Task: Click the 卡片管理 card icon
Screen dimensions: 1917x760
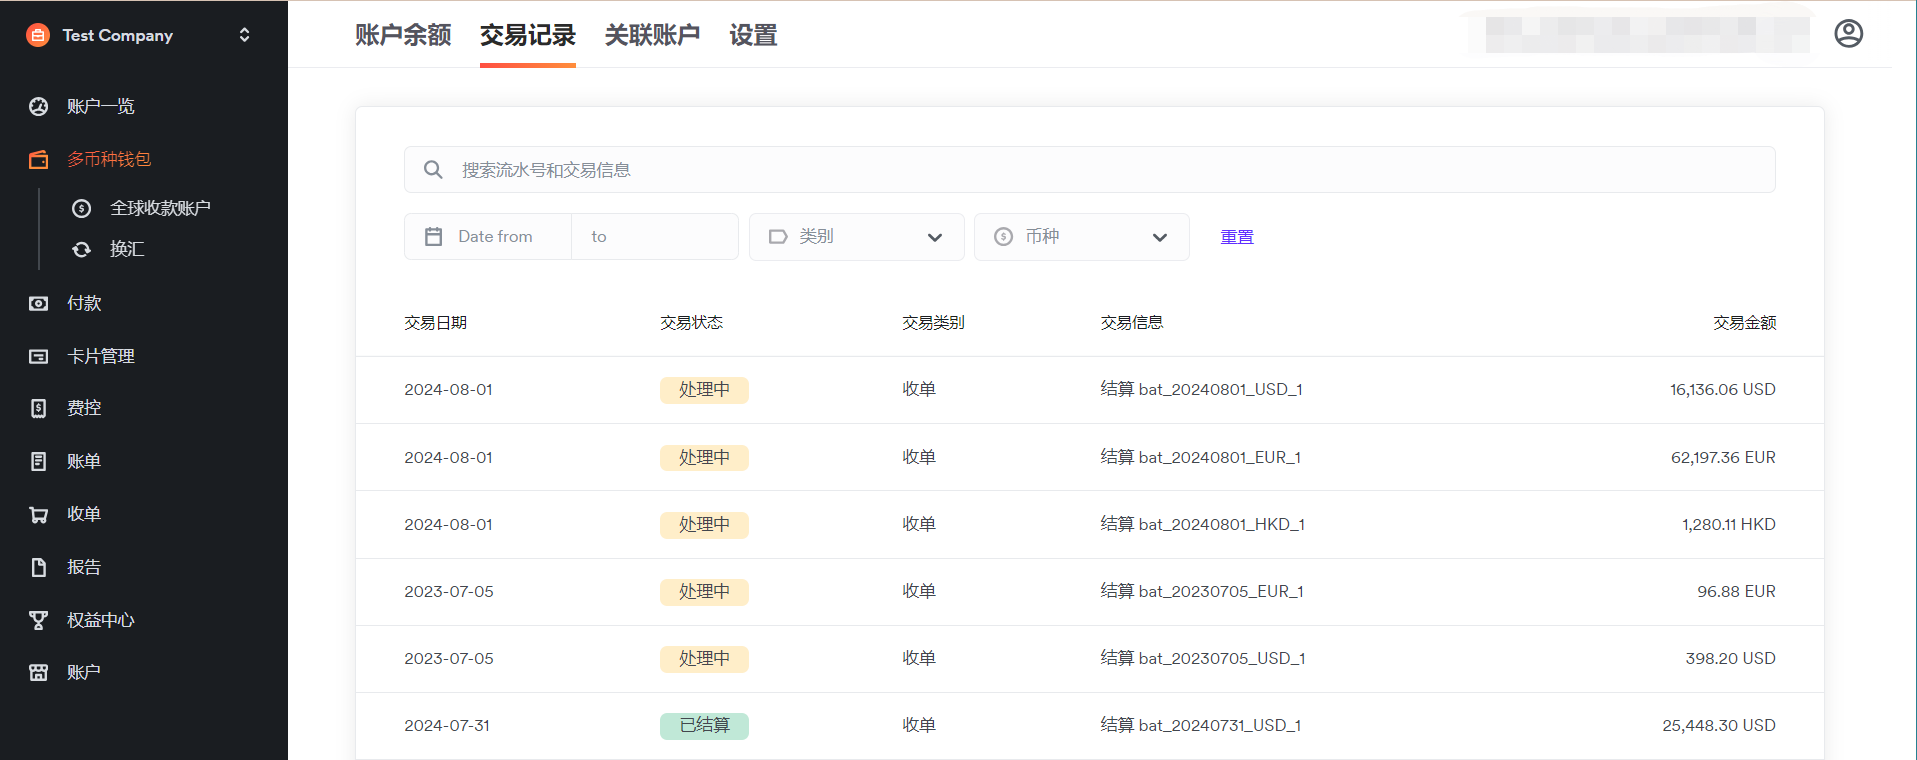Action: coord(39,356)
